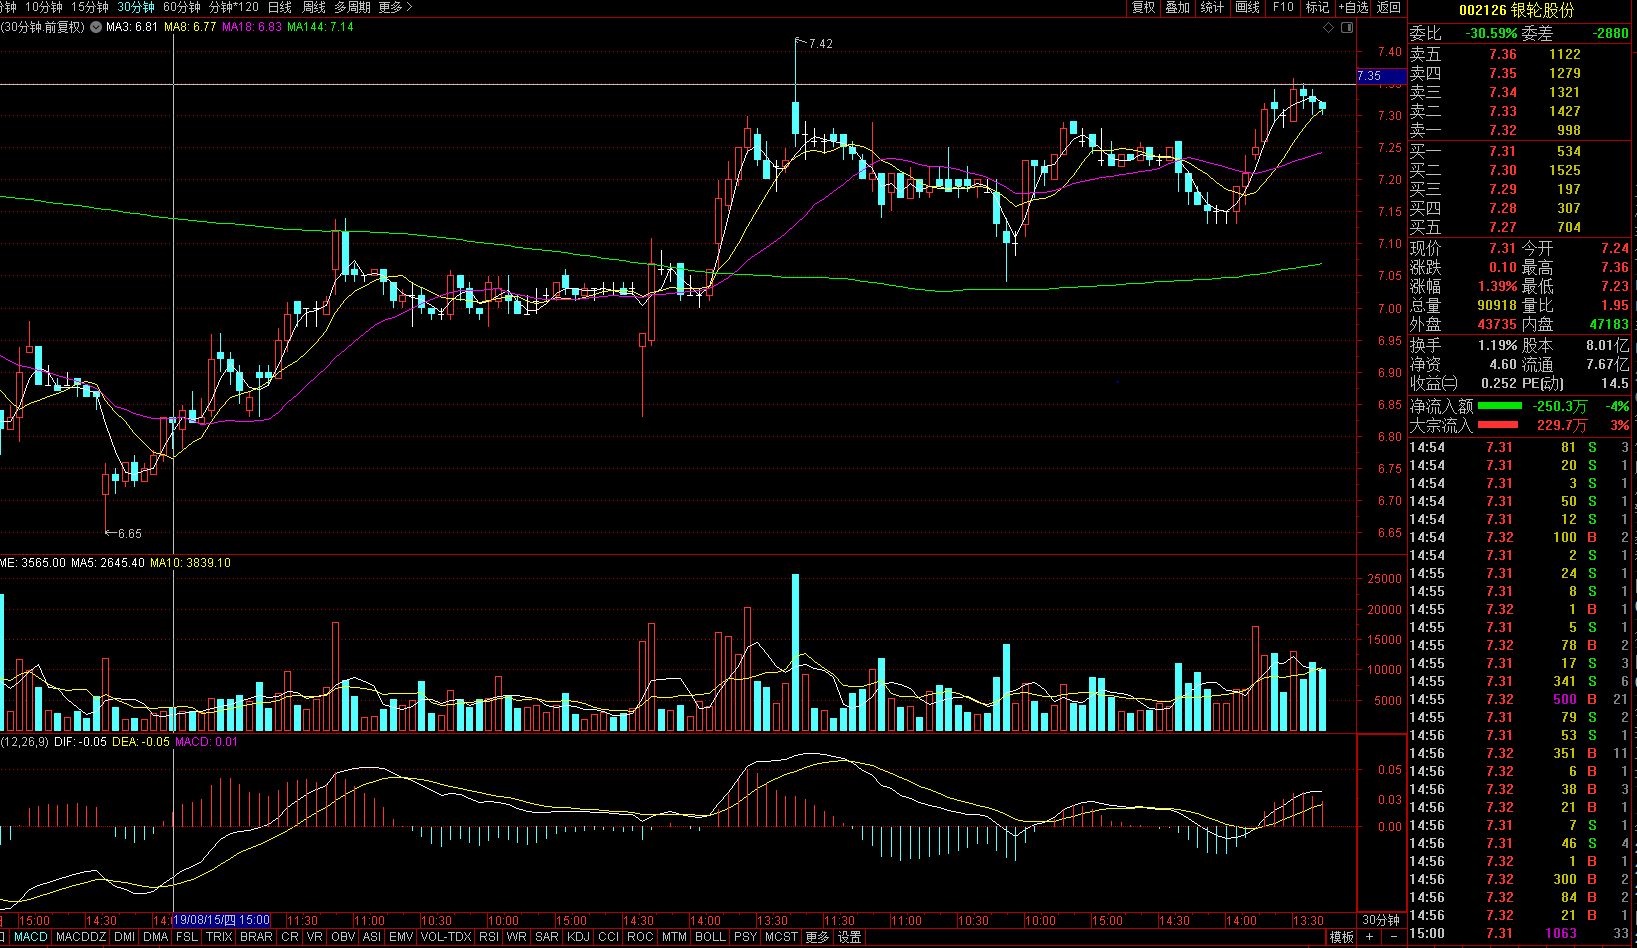Viewport: 1637px width, 948px height.
Task: Click the 返回 back button
Action: click(x=1389, y=7)
